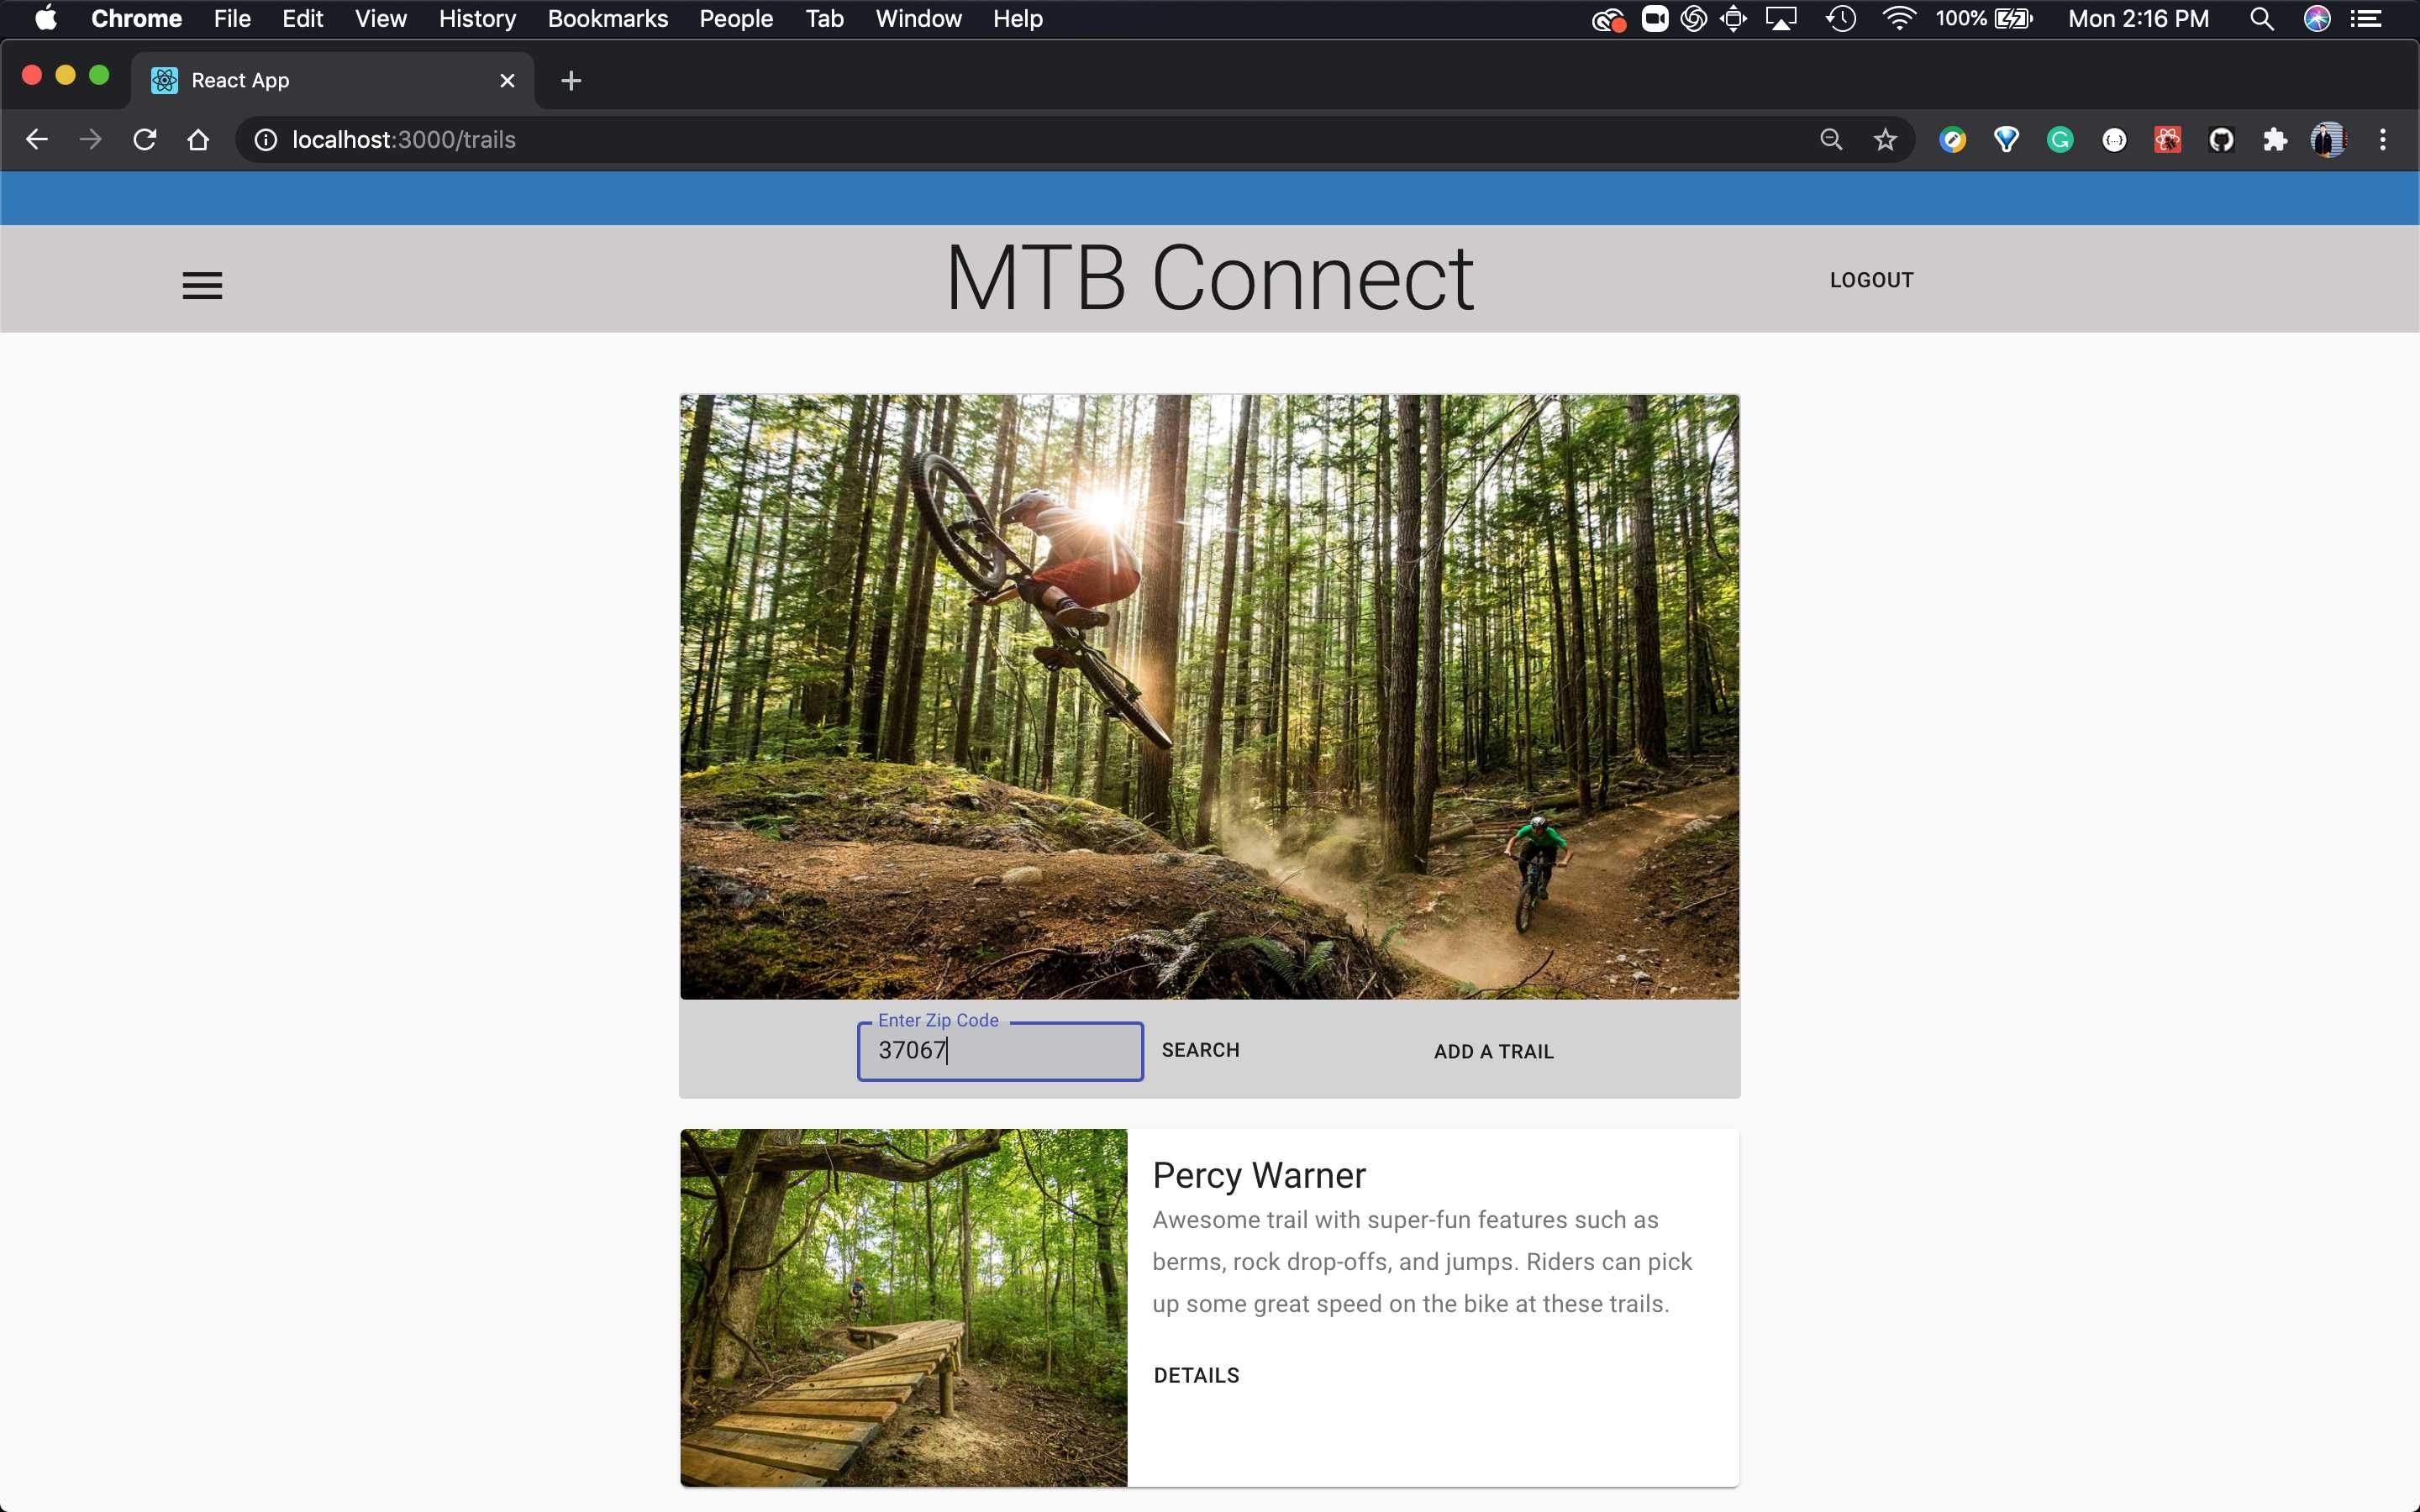
Task: Open AirPlay display menu bar icon
Action: coord(1781,19)
